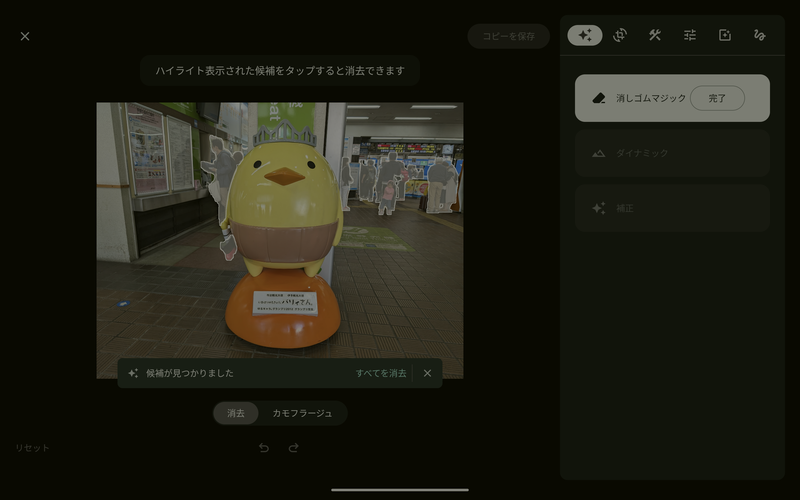Select the 補正 suggestion
The width and height of the screenshot is (800, 500).
(672, 208)
